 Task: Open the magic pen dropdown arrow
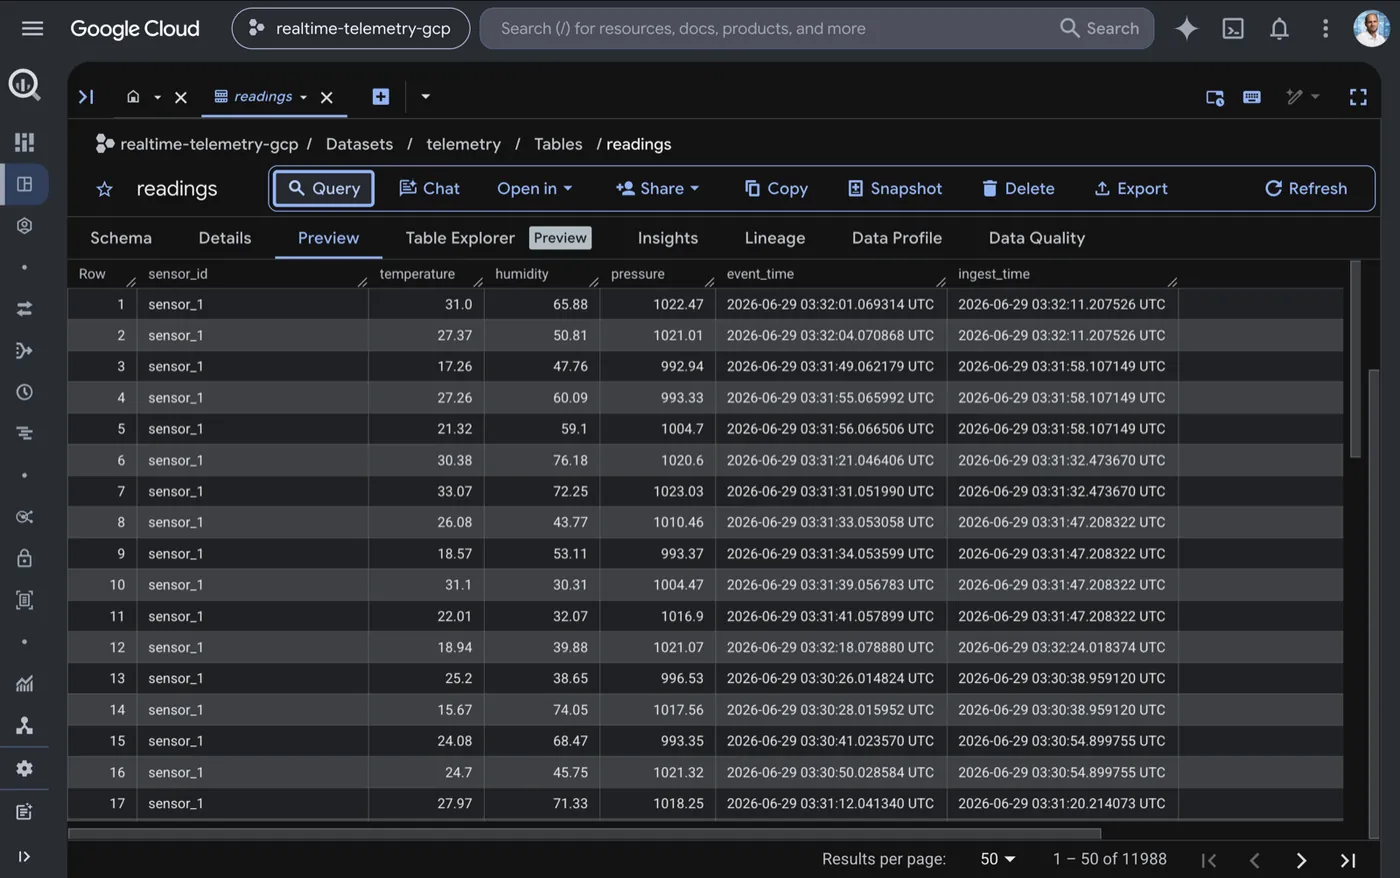1315,97
